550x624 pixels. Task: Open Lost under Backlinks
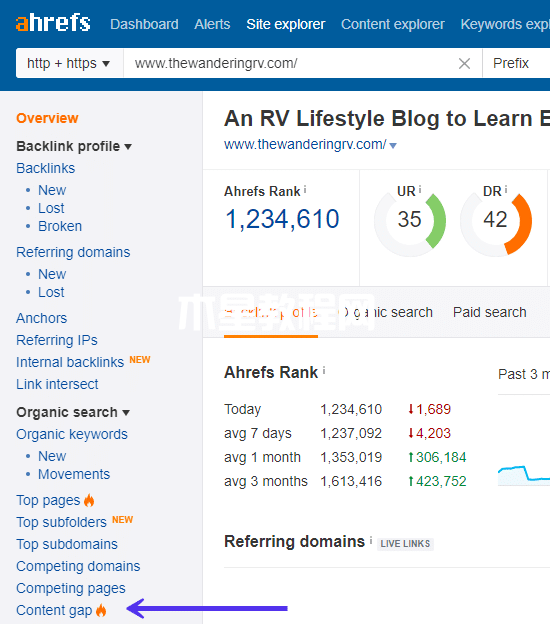tap(51, 208)
